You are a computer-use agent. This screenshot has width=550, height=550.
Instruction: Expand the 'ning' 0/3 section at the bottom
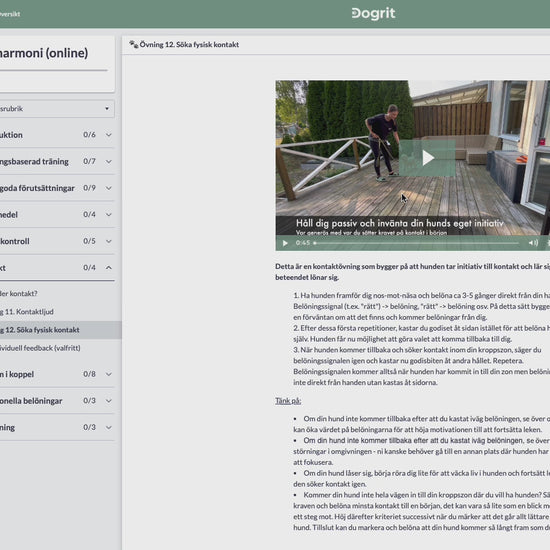coord(56,427)
